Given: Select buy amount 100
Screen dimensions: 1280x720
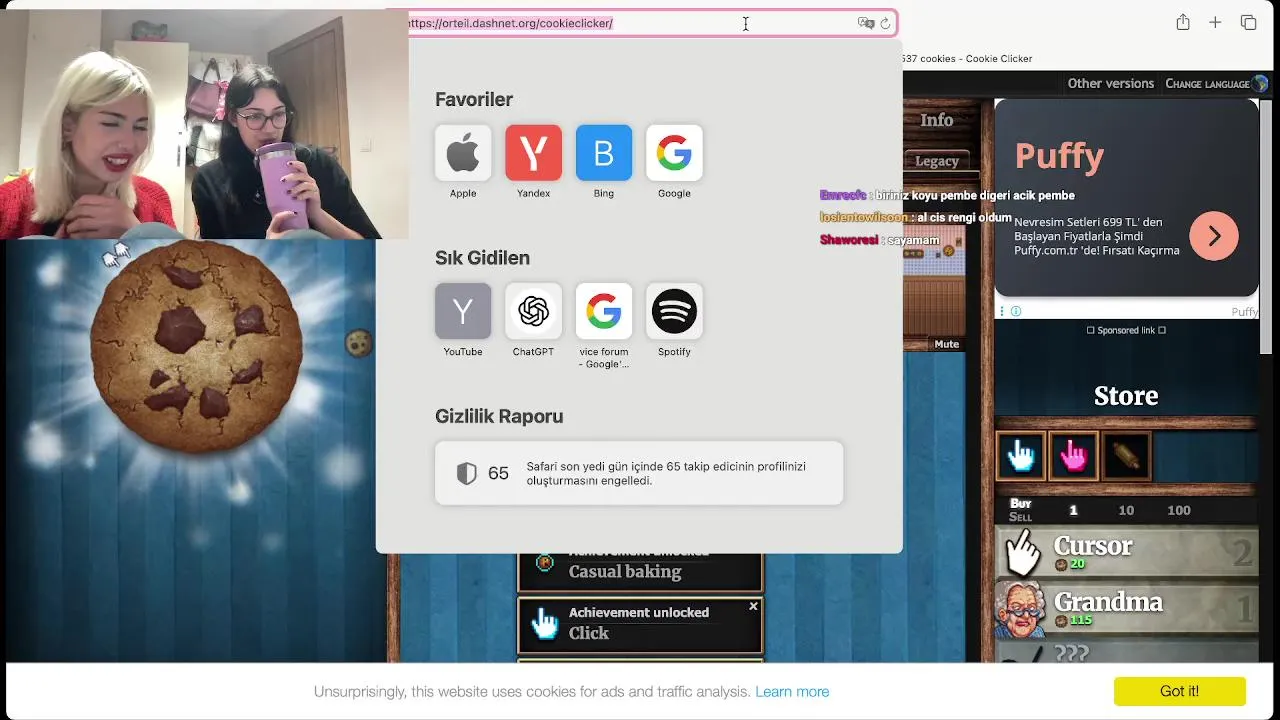Looking at the screenshot, I should click(x=1179, y=510).
